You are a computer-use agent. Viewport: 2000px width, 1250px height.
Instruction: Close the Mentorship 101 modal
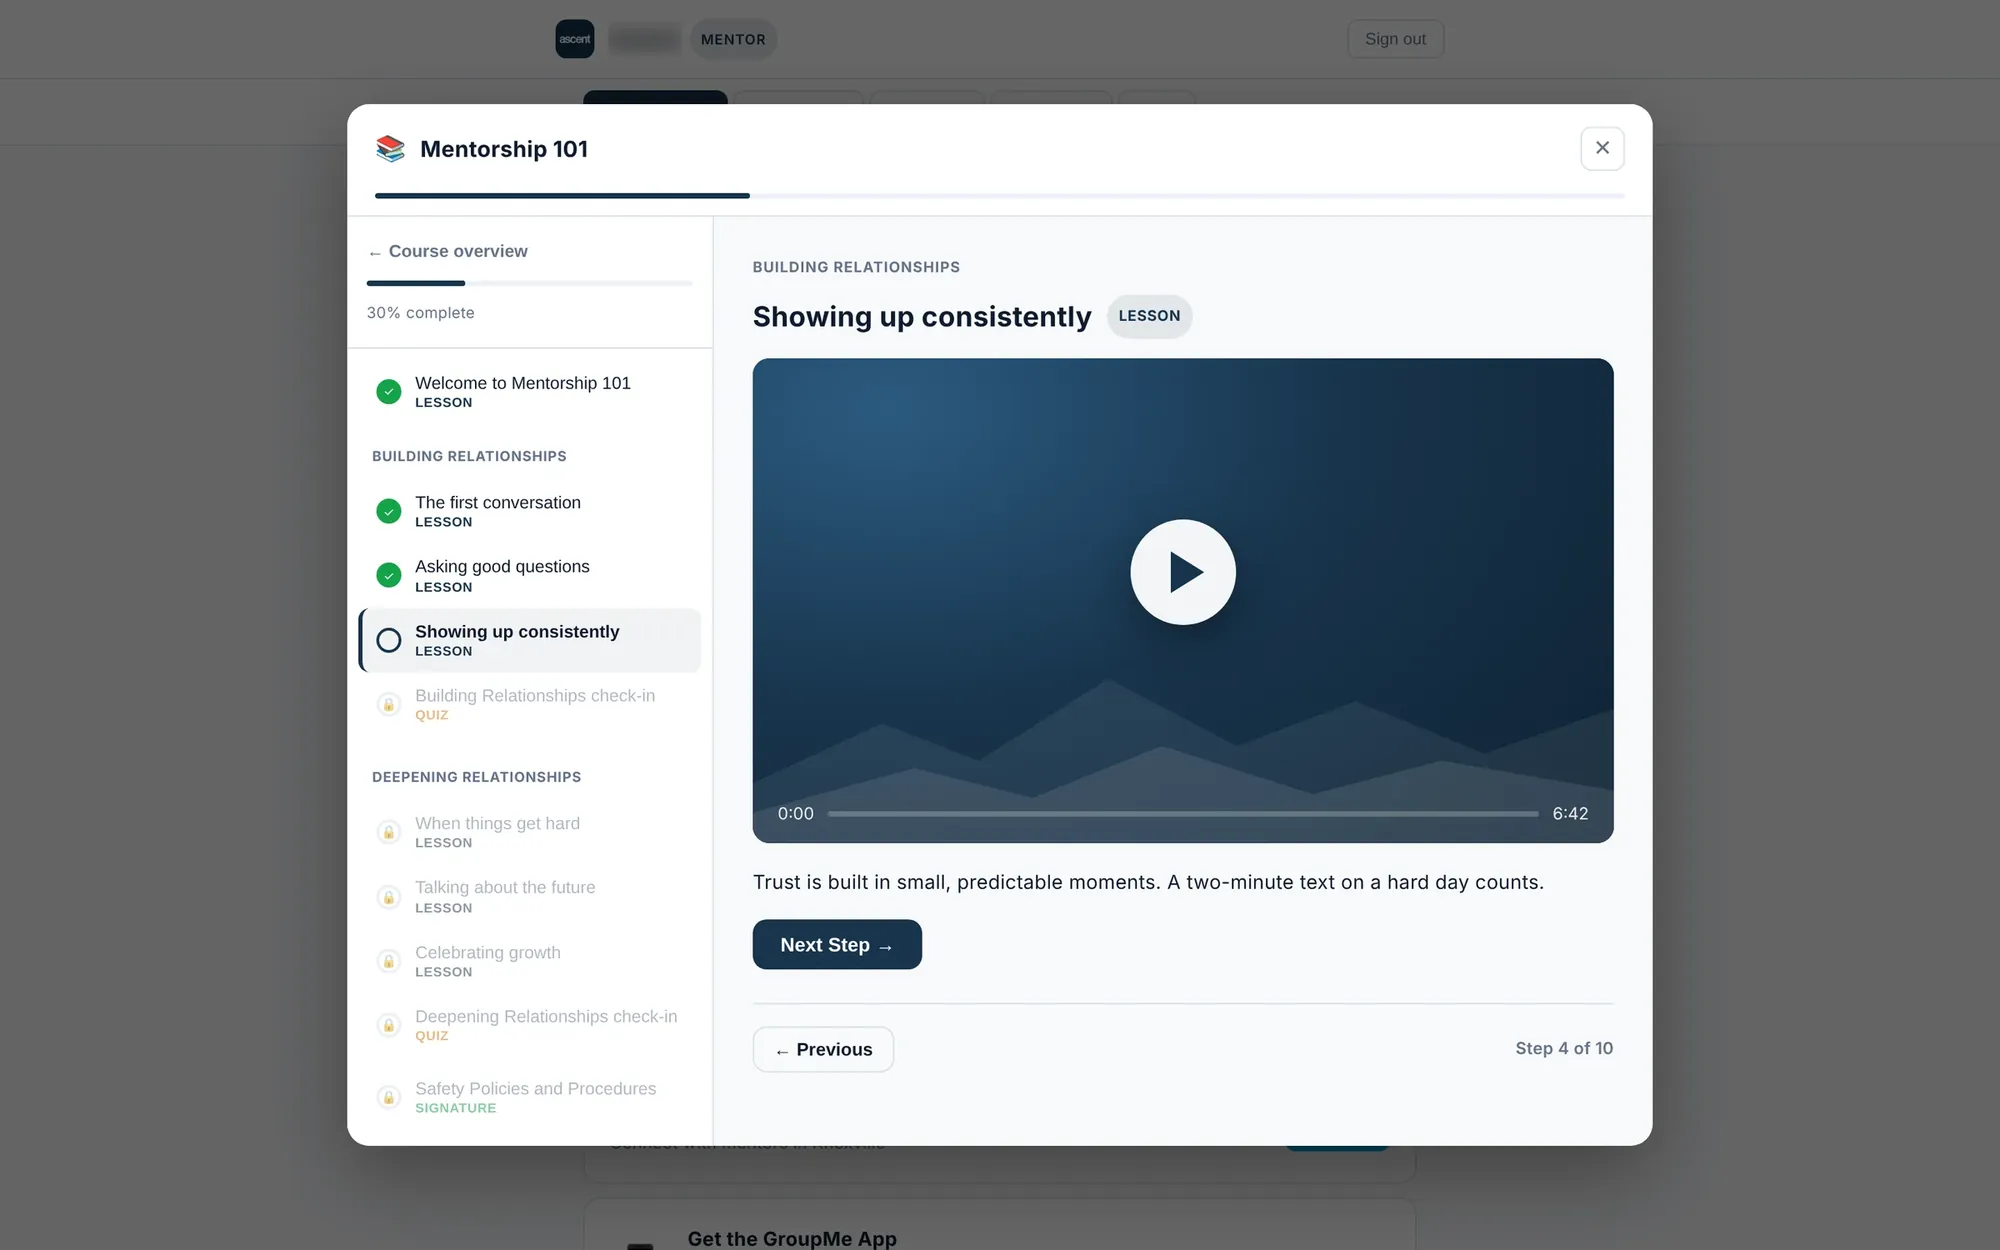click(1602, 148)
